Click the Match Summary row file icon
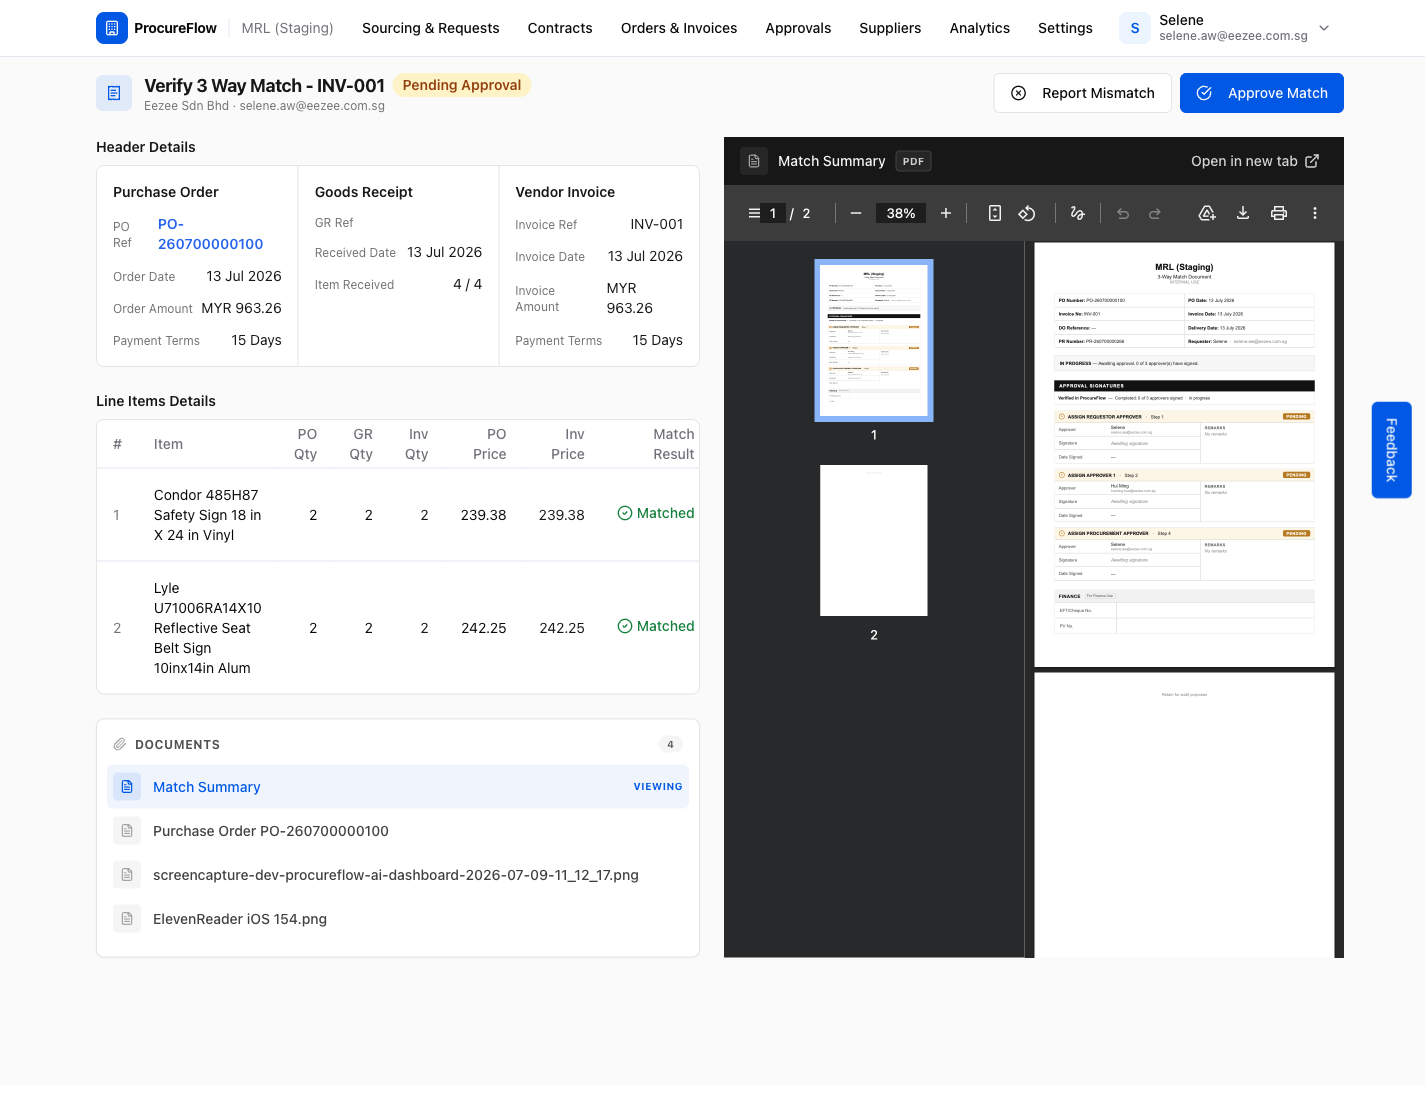1425x1101 pixels. [x=127, y=787]
